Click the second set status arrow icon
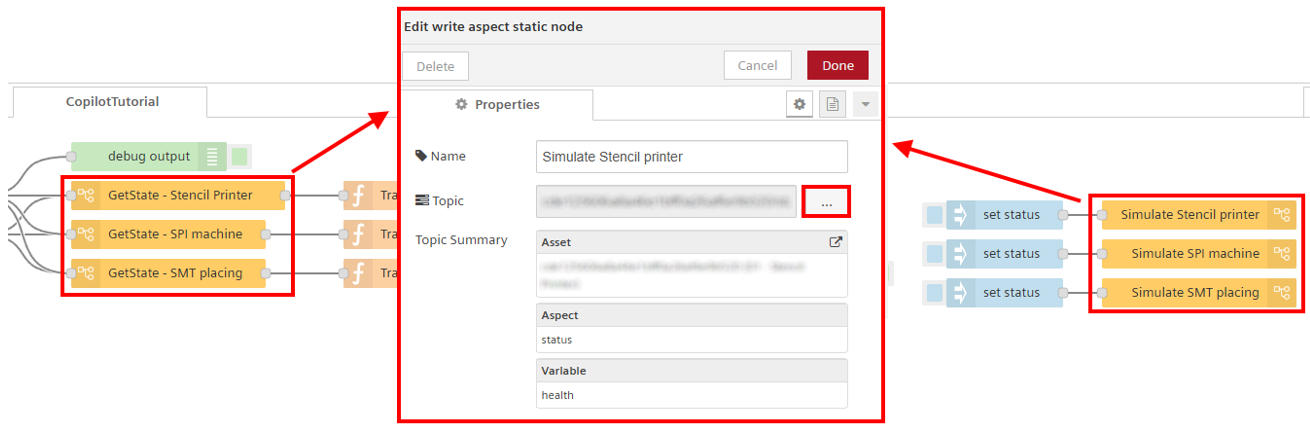This screenshot has width=1310, height=429. 959,254
